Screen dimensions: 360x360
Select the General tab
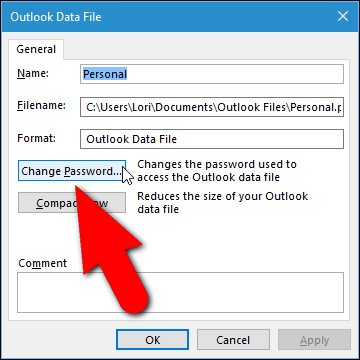tap(36, 49)
